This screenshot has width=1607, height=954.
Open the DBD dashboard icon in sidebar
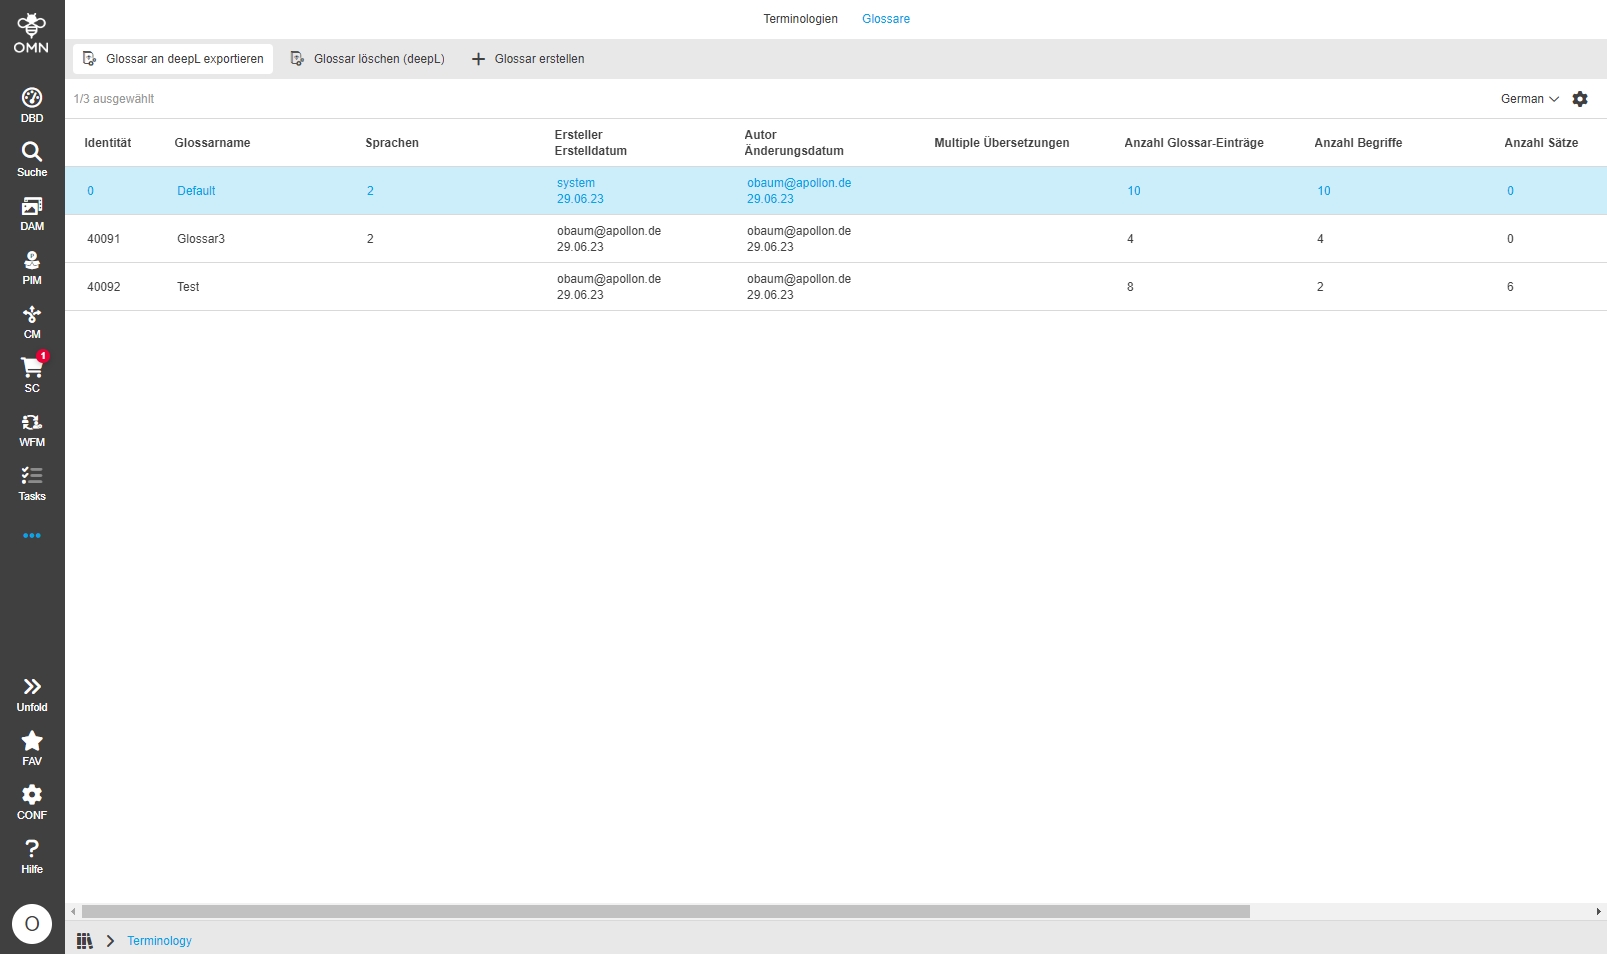coord(32,104)
